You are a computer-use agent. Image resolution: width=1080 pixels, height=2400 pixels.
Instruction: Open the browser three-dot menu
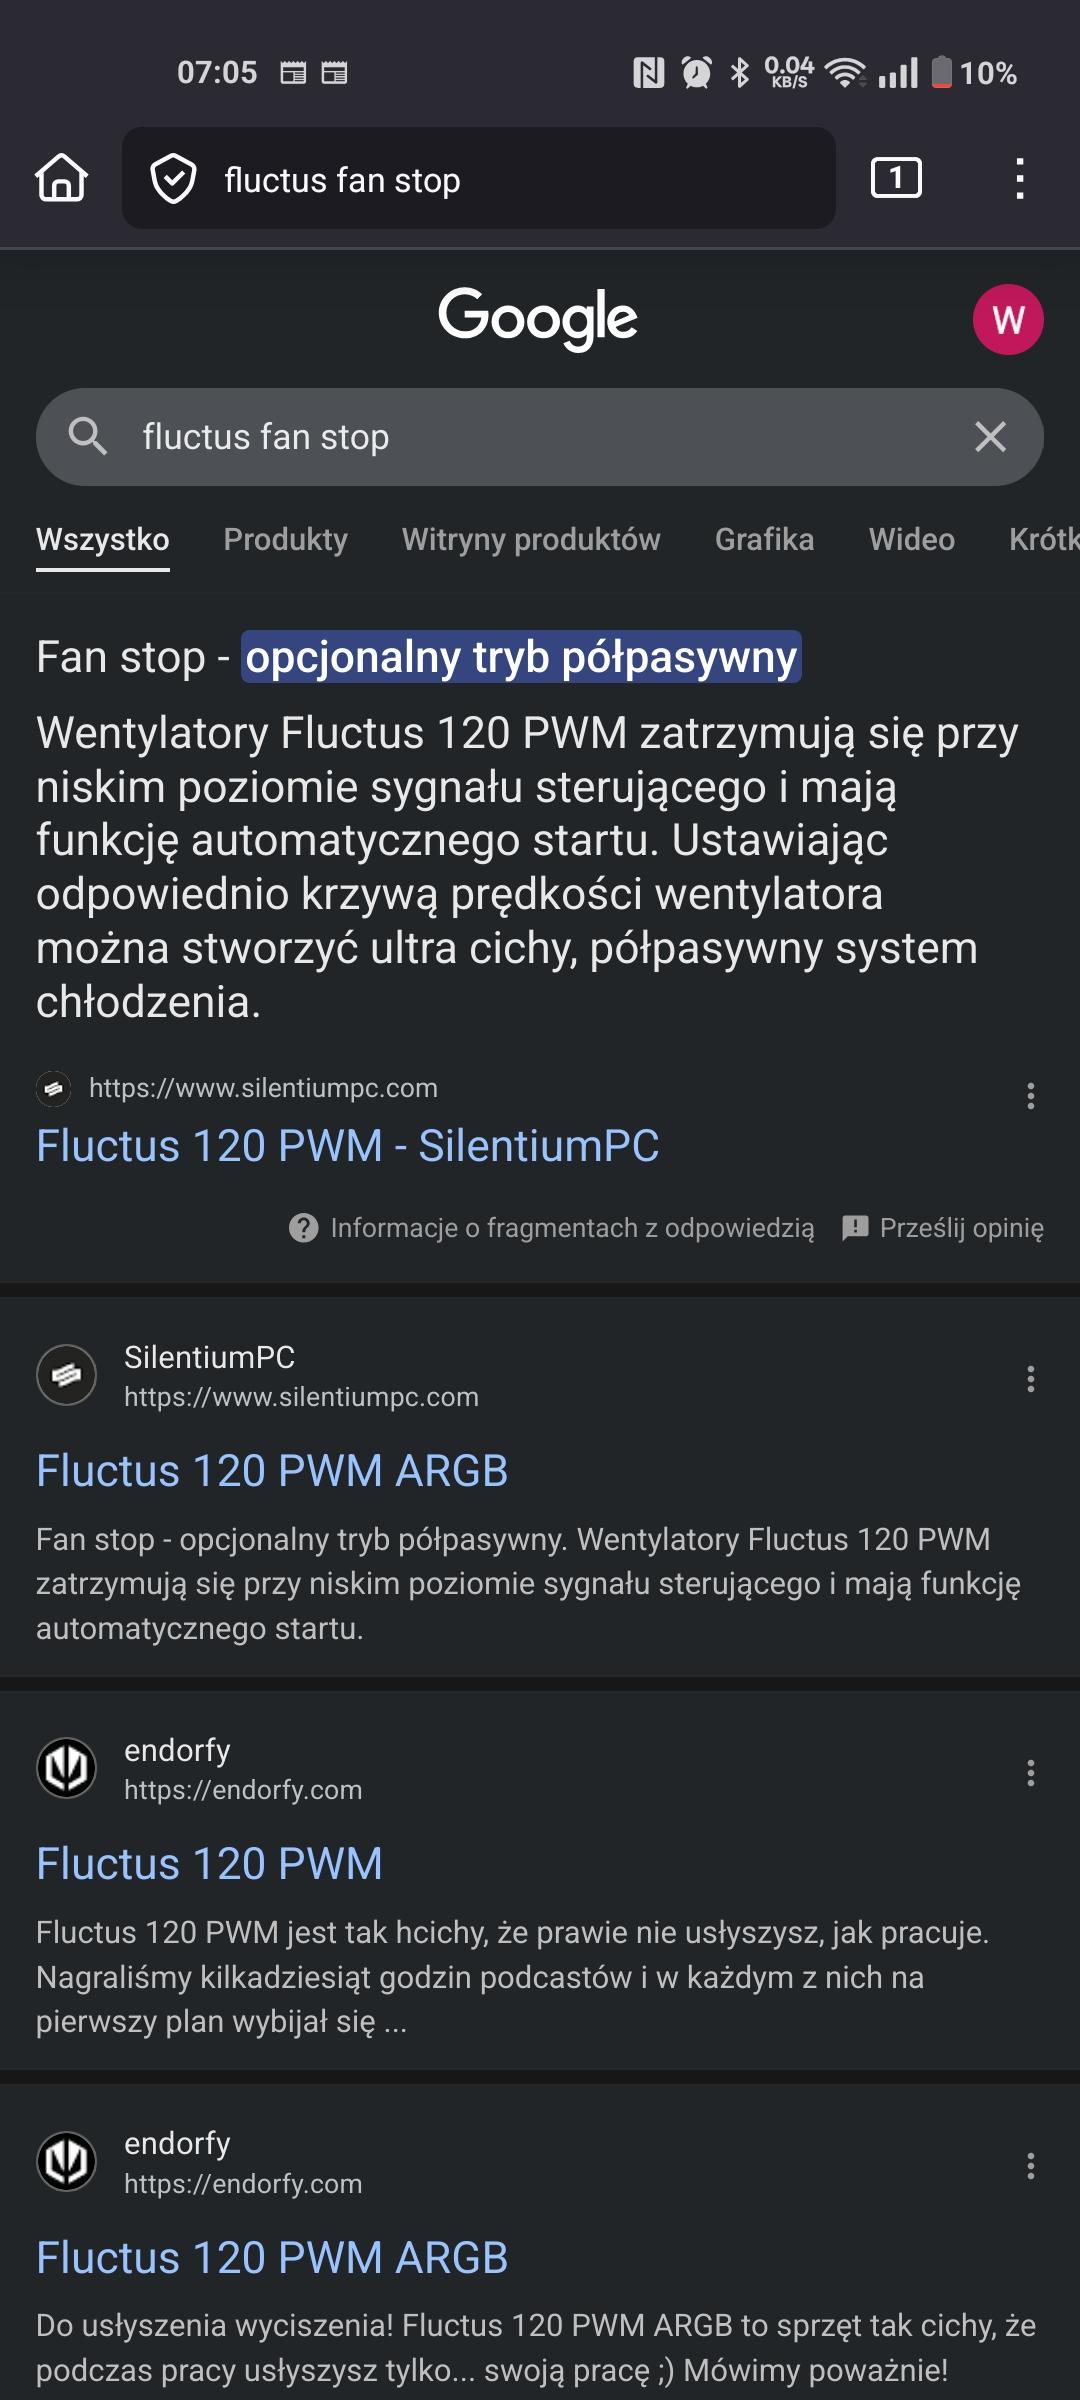coord(1019,179)
